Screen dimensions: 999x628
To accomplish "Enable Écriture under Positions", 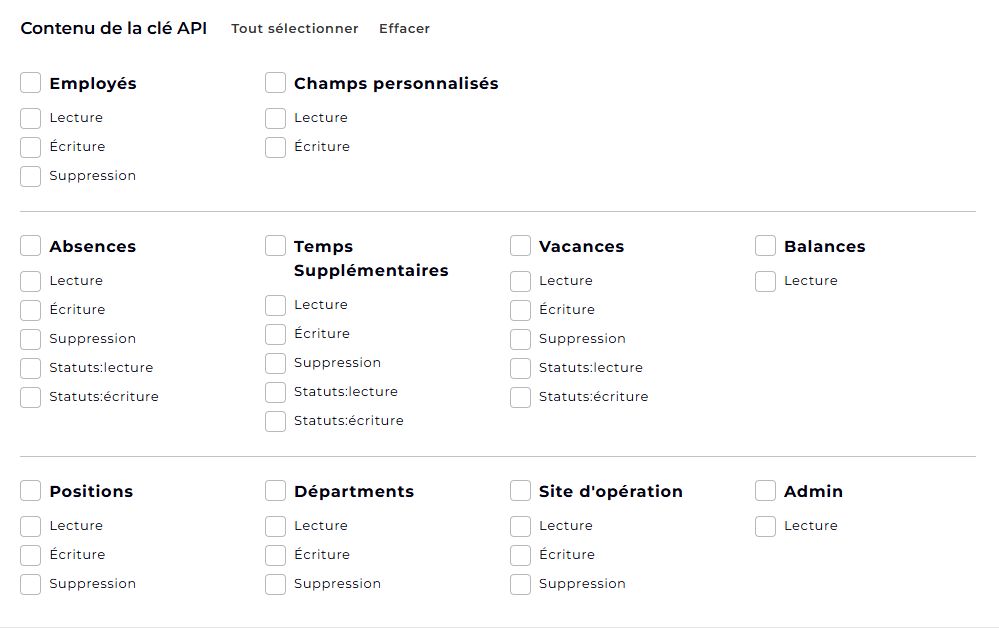I will pyautogui.click(x=31, y=555).
